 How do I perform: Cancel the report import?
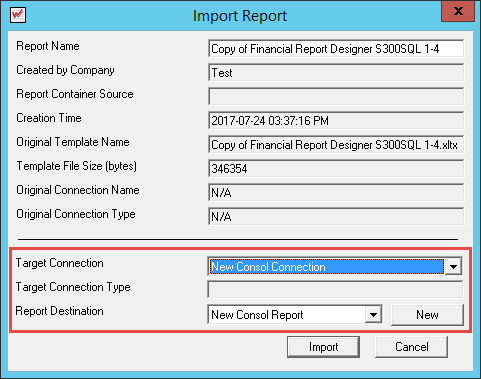coord(411,347)
